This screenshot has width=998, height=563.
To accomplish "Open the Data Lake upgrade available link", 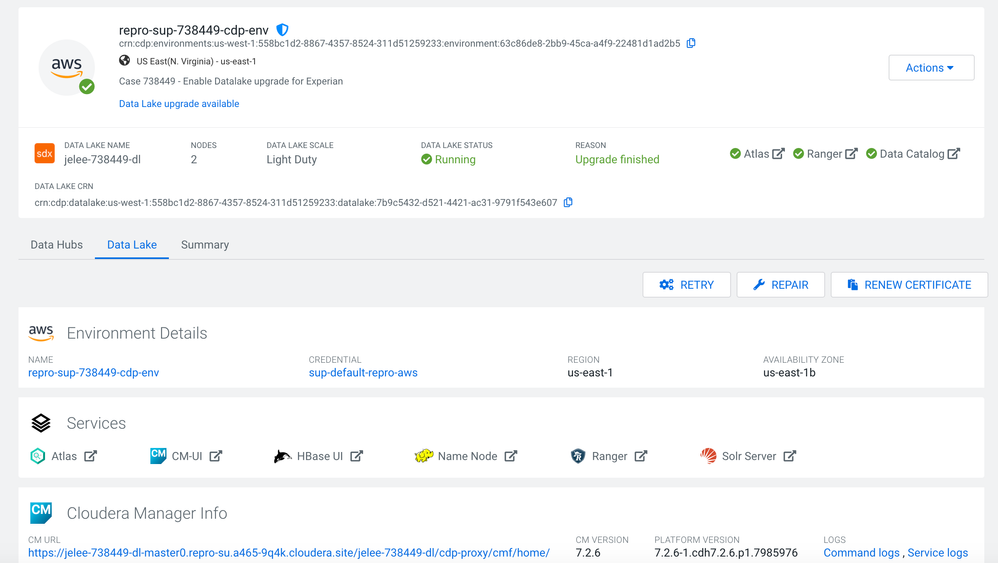I will point(179,104).
